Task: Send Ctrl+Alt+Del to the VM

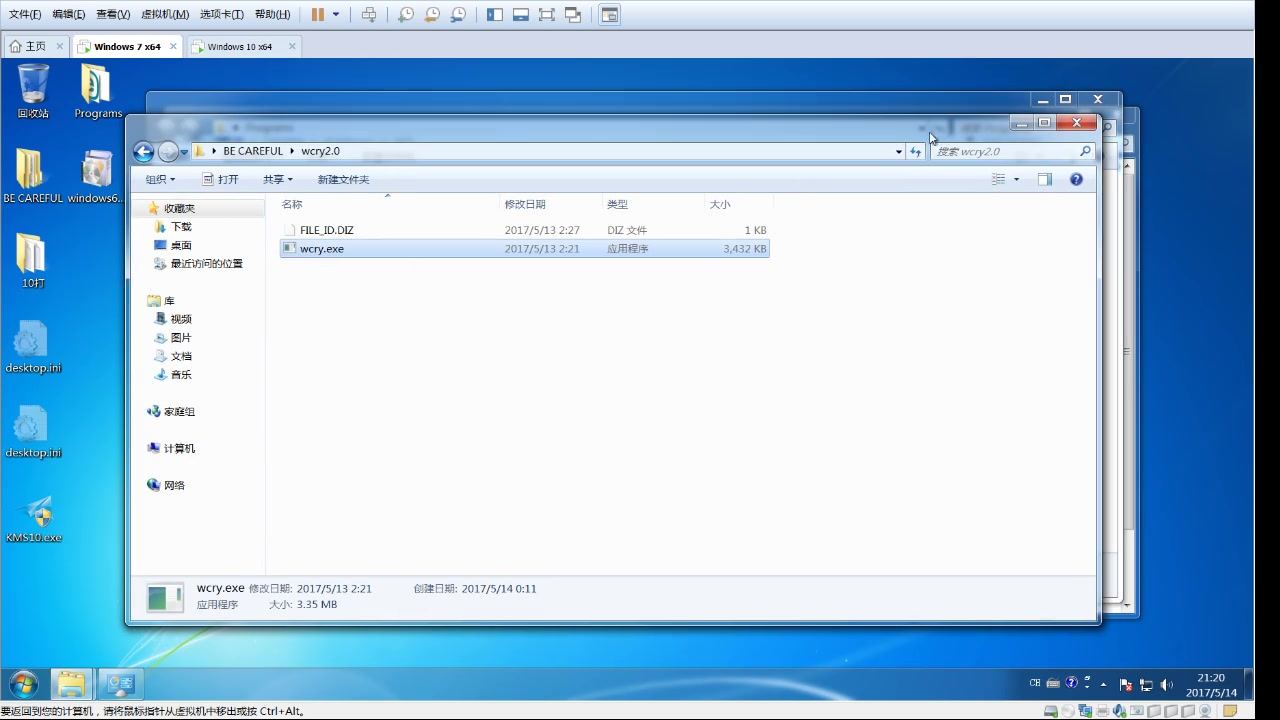Action: coord(369,15)
